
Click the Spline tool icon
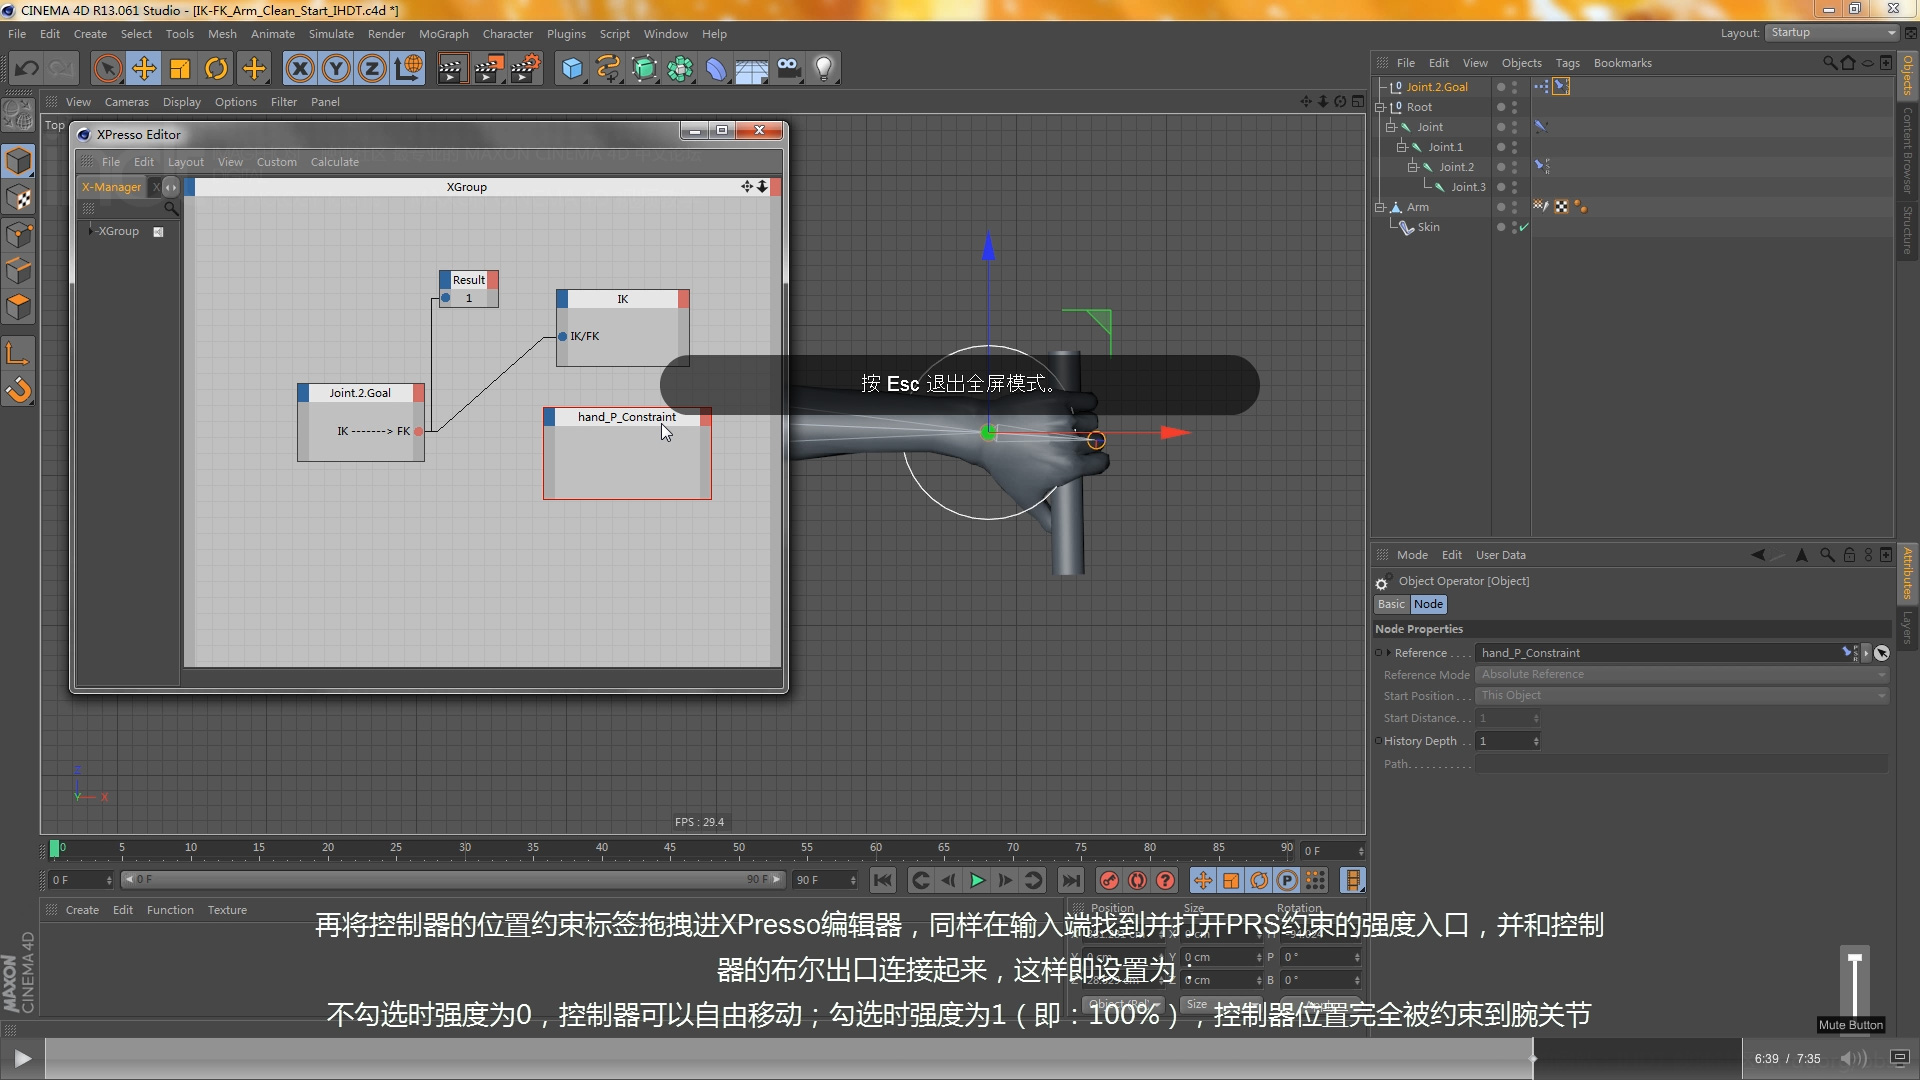[608, 68]
